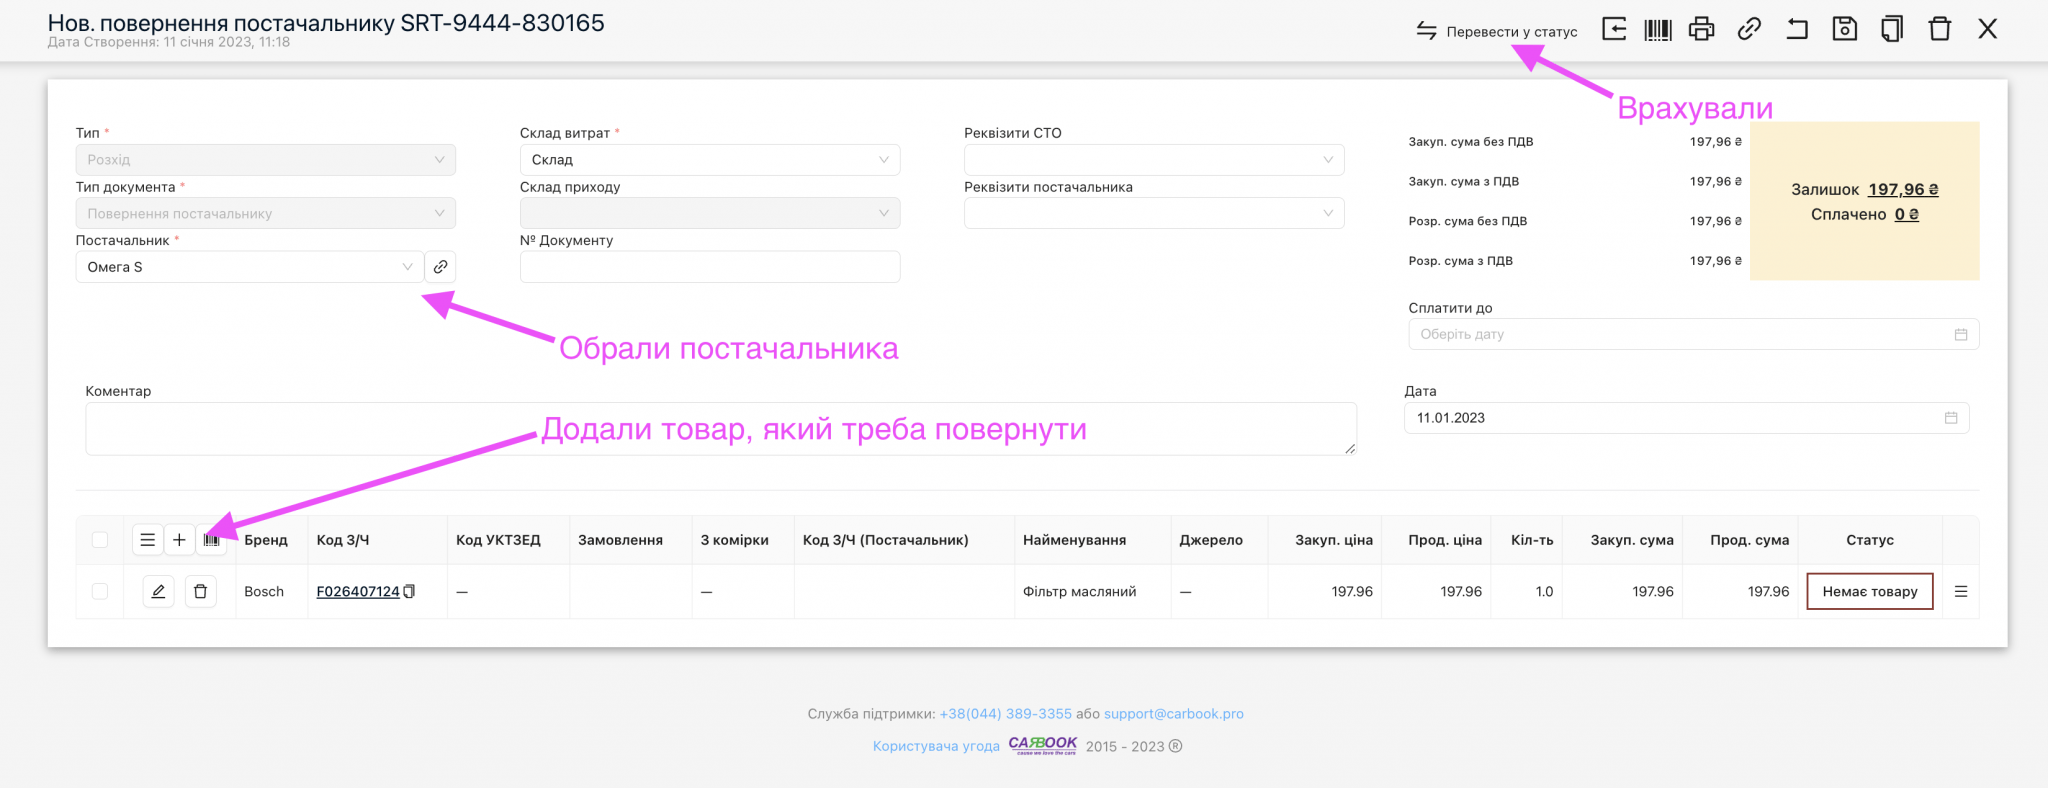2048x788 pixels.
Task: Click the copy document icon in header
Action: pos(1891,29)
